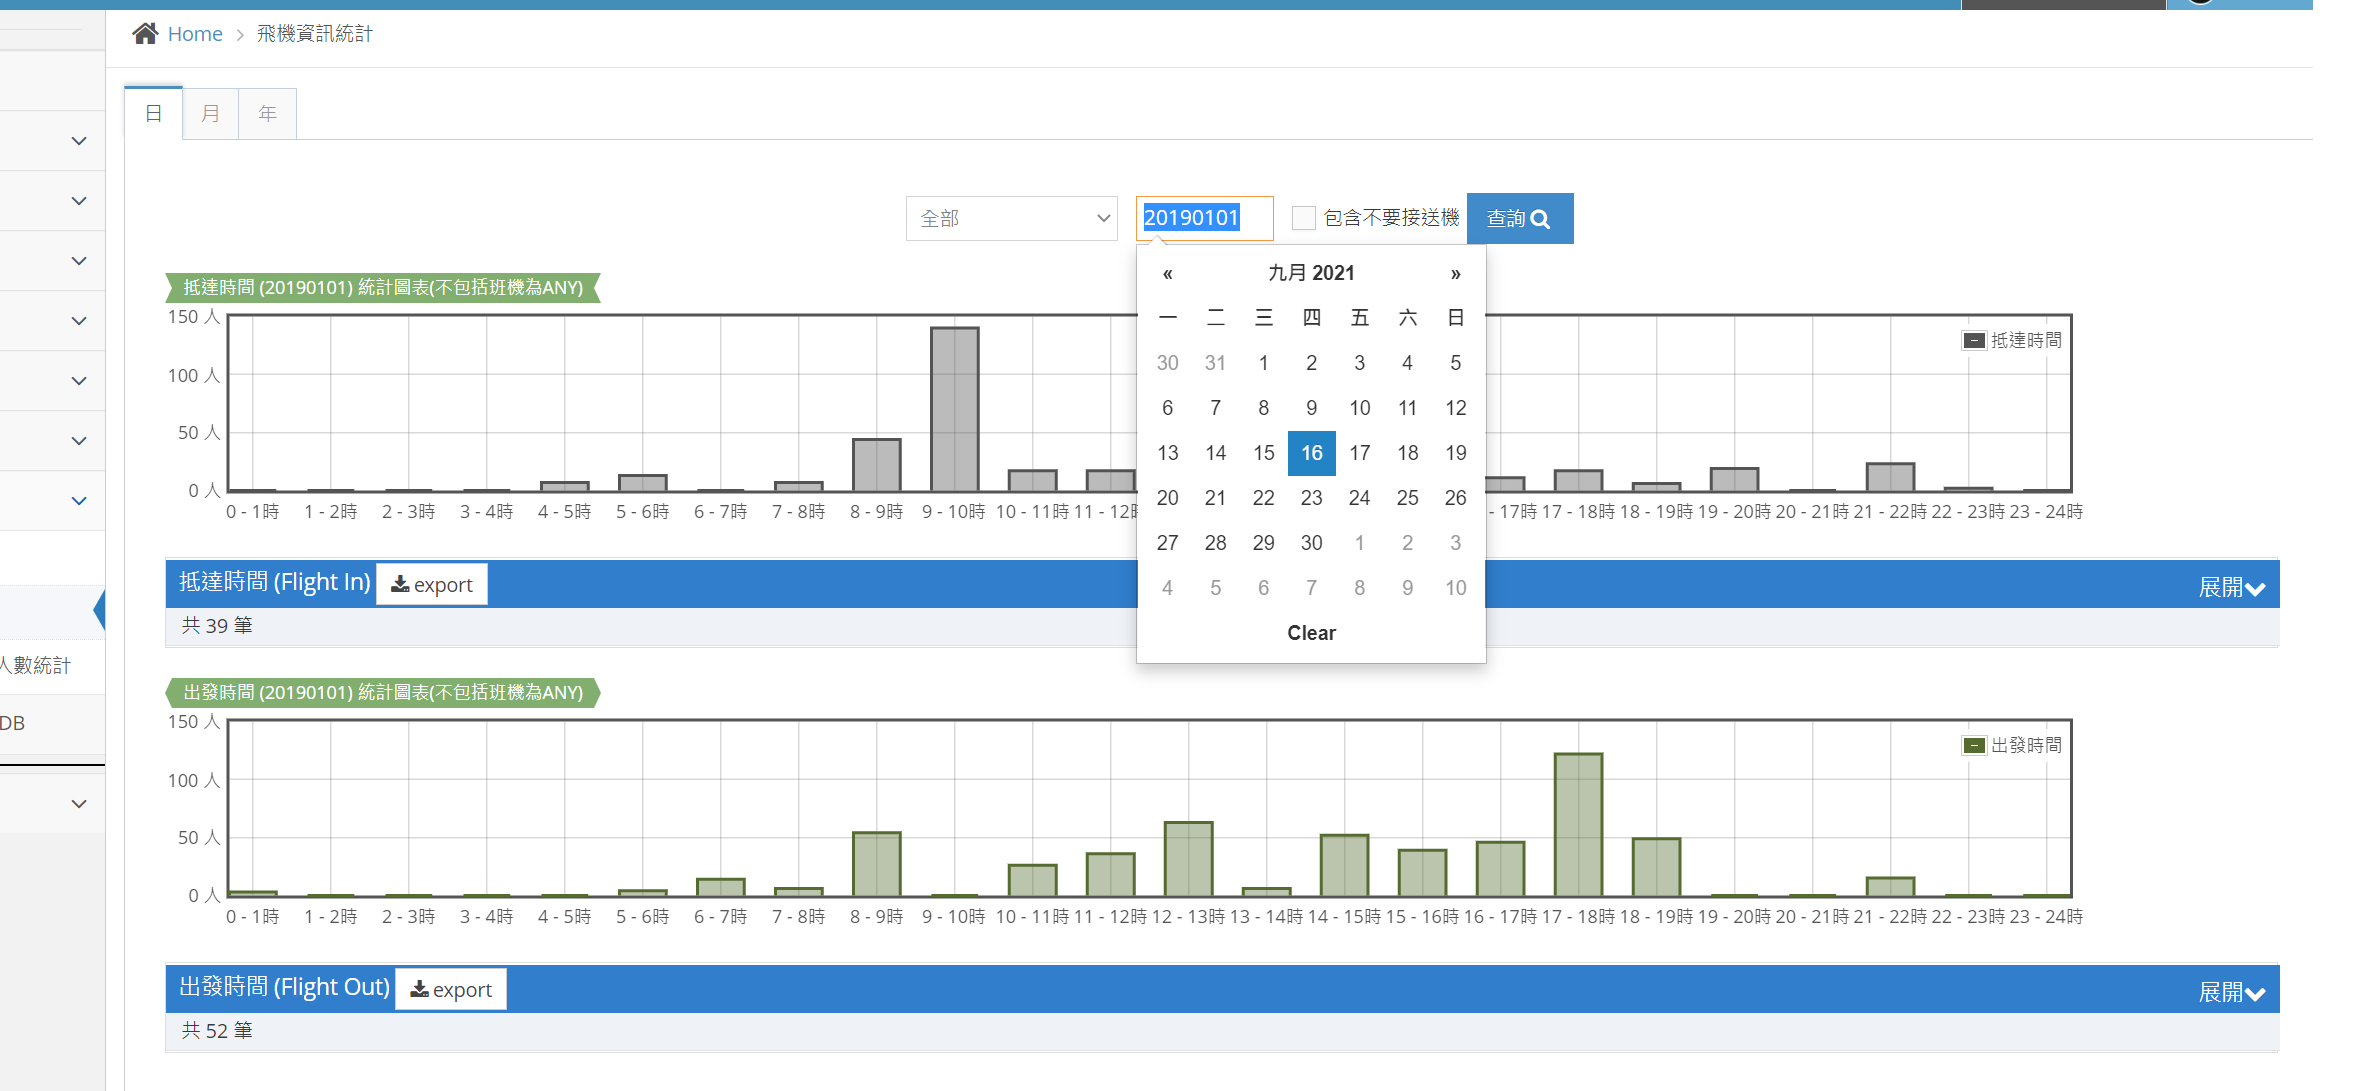
Task: Click the next month double-arrow in calendar
Action: click(1455, 273)
